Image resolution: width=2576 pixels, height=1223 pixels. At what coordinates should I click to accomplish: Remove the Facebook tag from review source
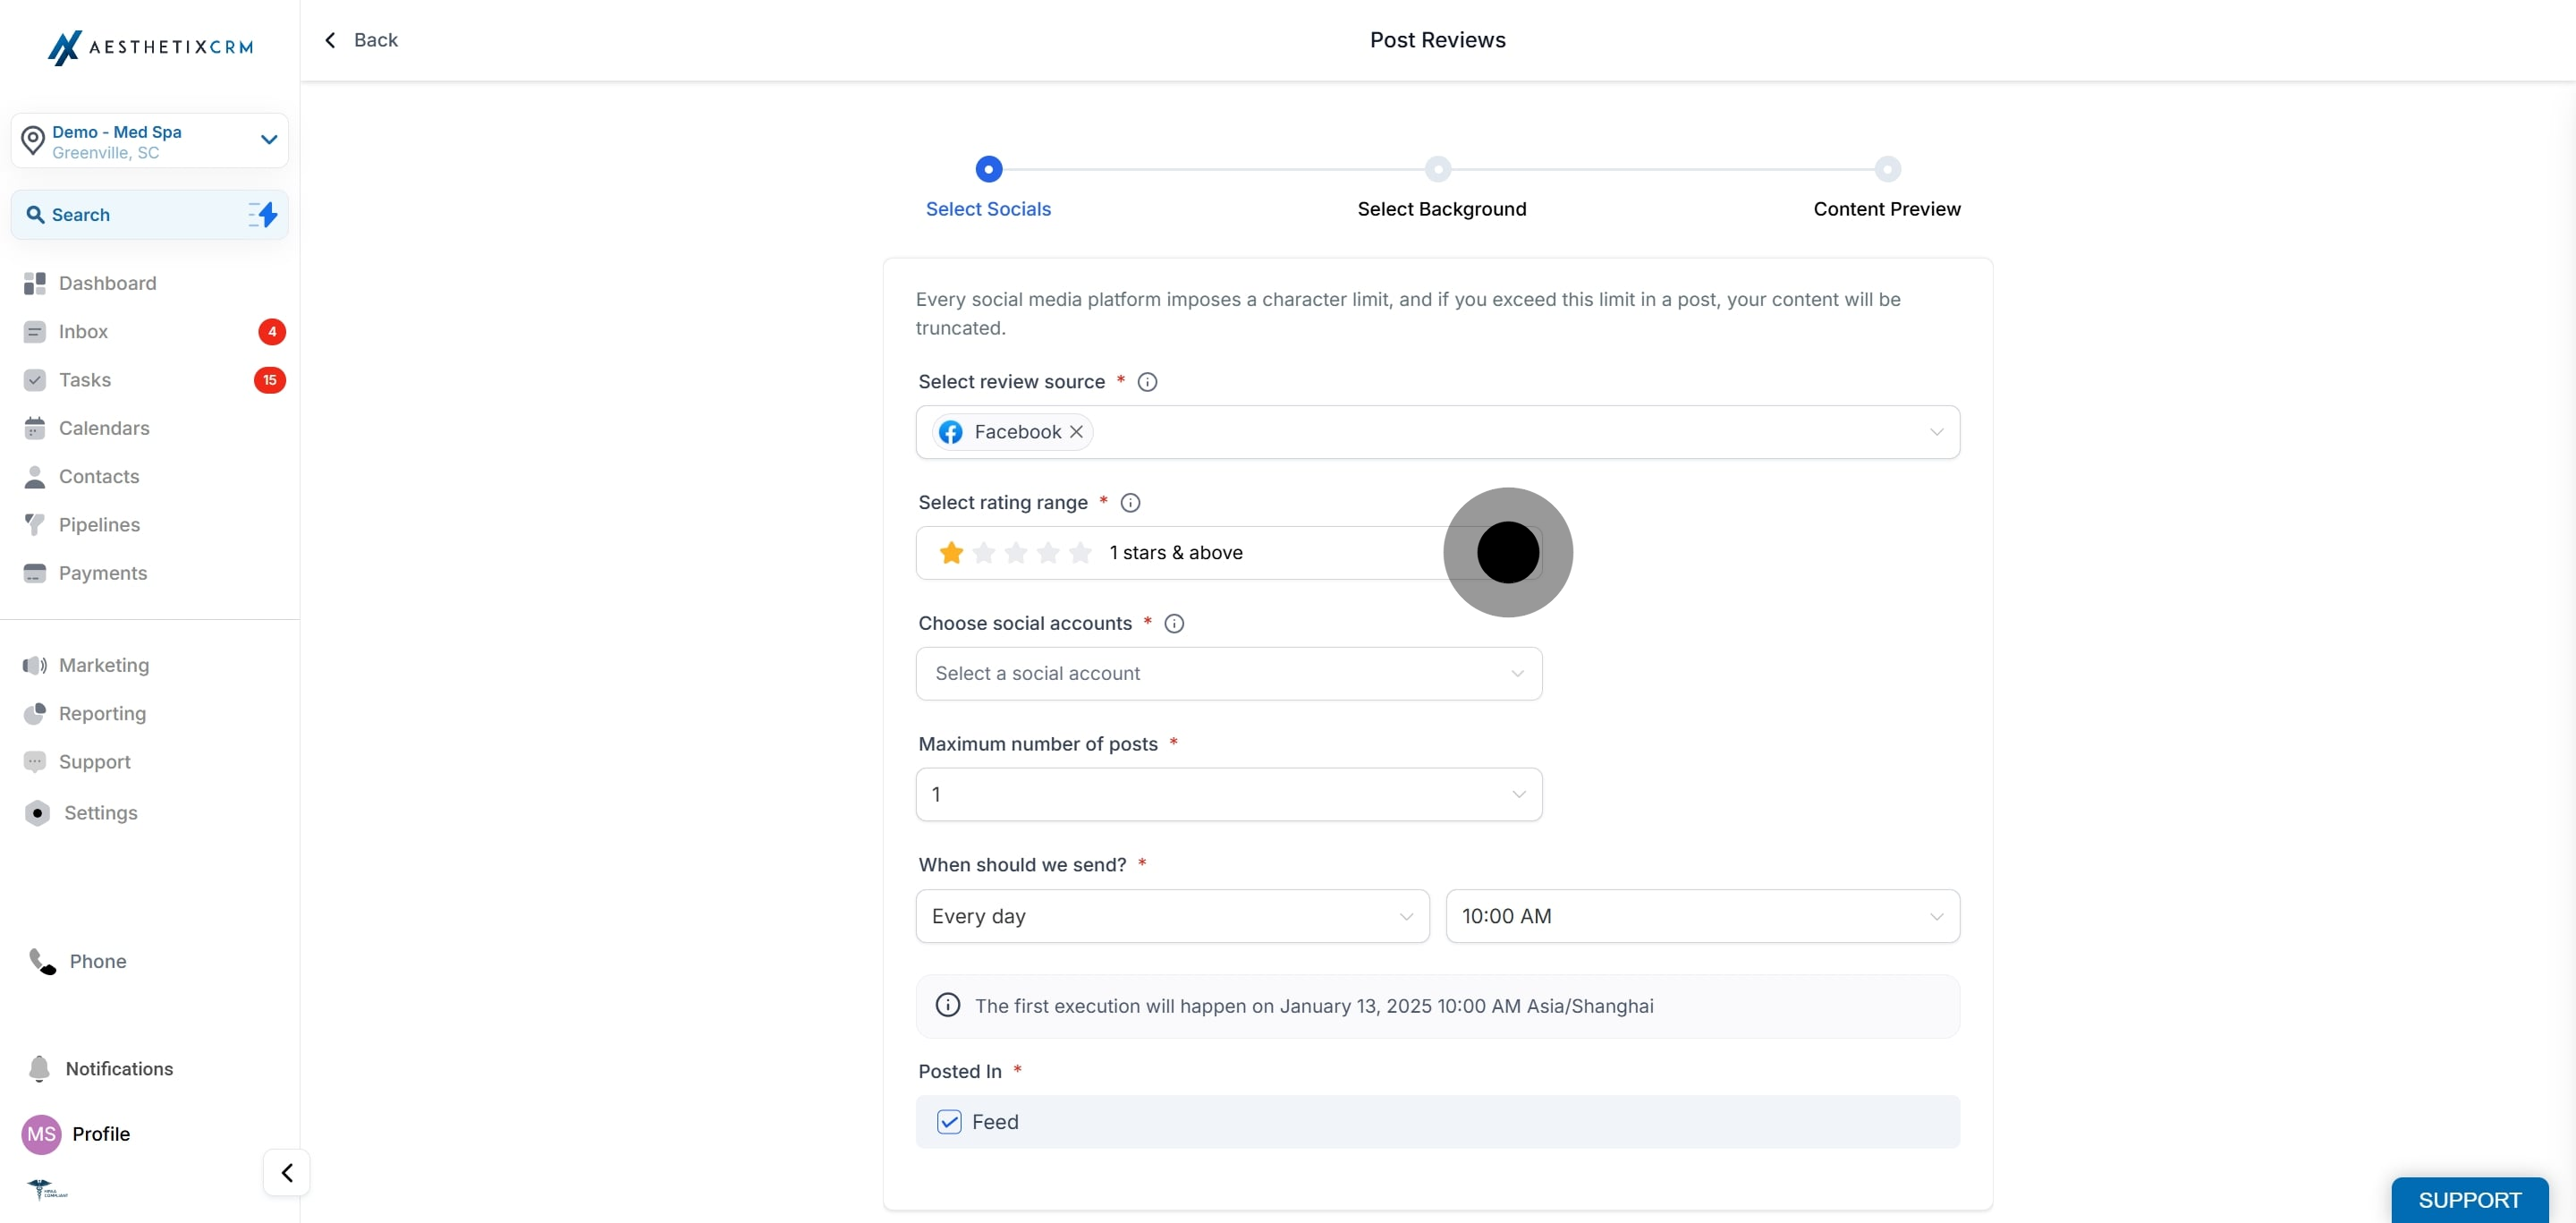click(1076, 432)
